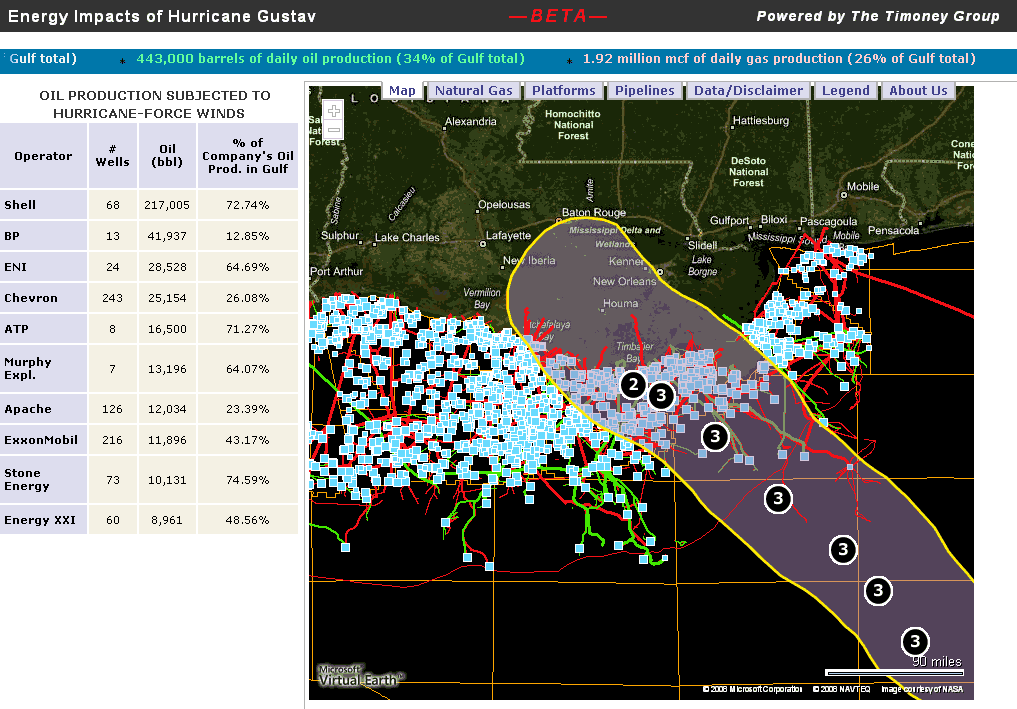Image resolution: width=1017 pixels, height=709 pixels.
Task: Select the Apache operator row
Action: pyautogui.click(x=149, y=409)
